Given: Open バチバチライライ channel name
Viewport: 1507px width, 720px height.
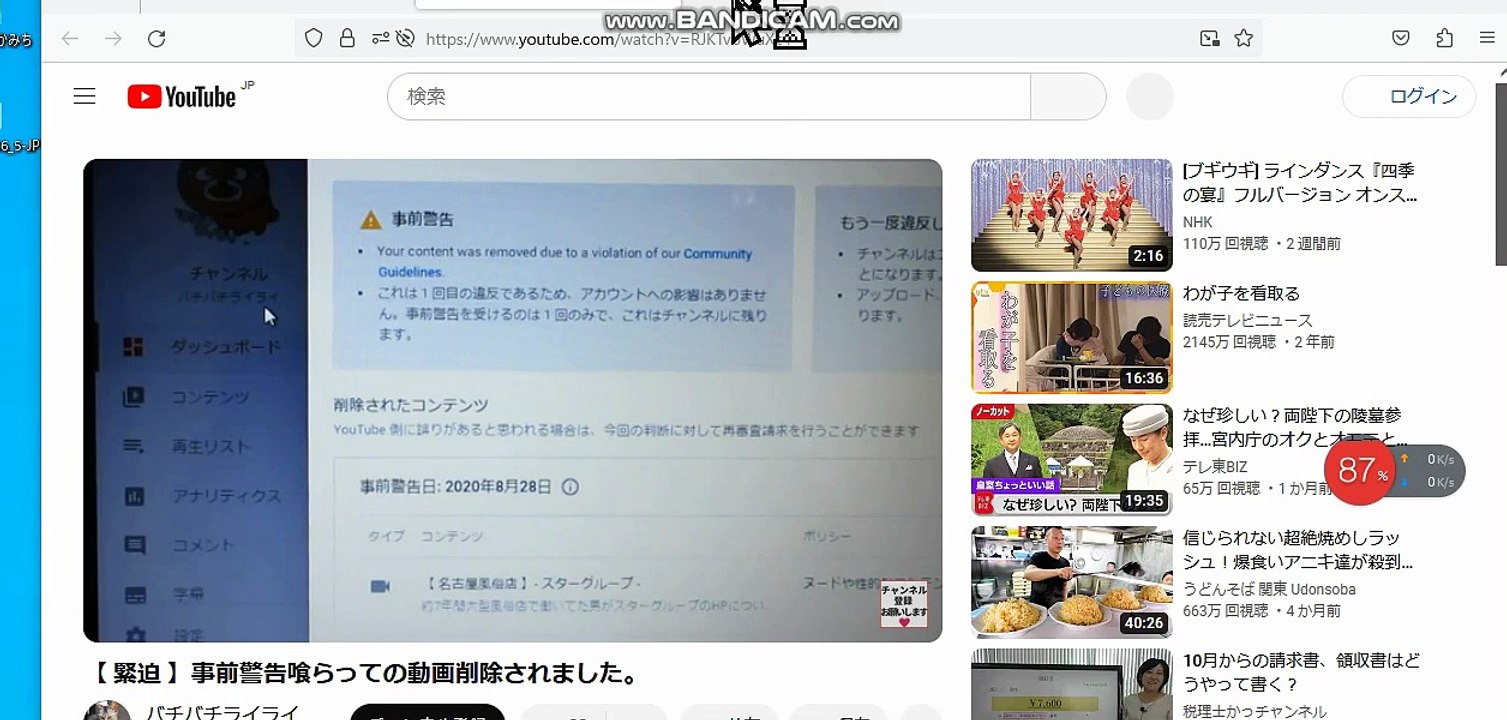Looking at the screenshot, I should tap(222, 712).
